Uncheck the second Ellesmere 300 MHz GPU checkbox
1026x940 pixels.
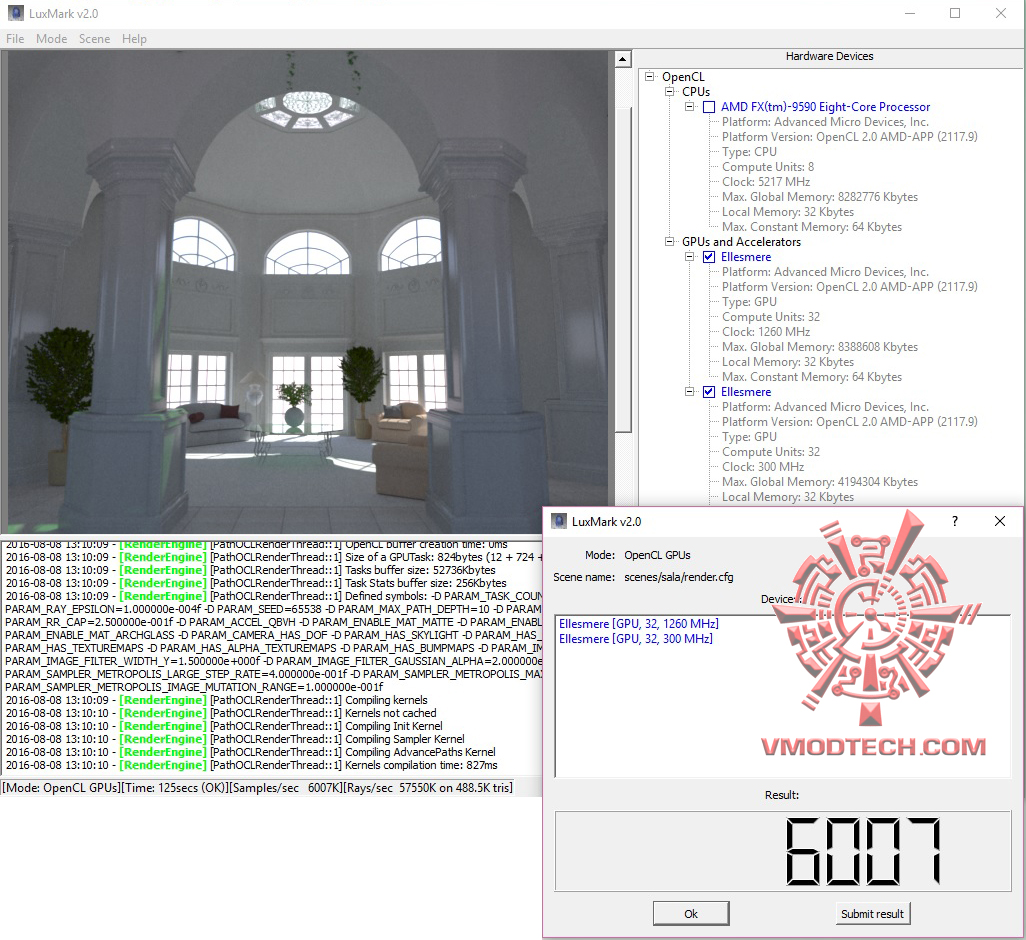[x=709, y=392]
